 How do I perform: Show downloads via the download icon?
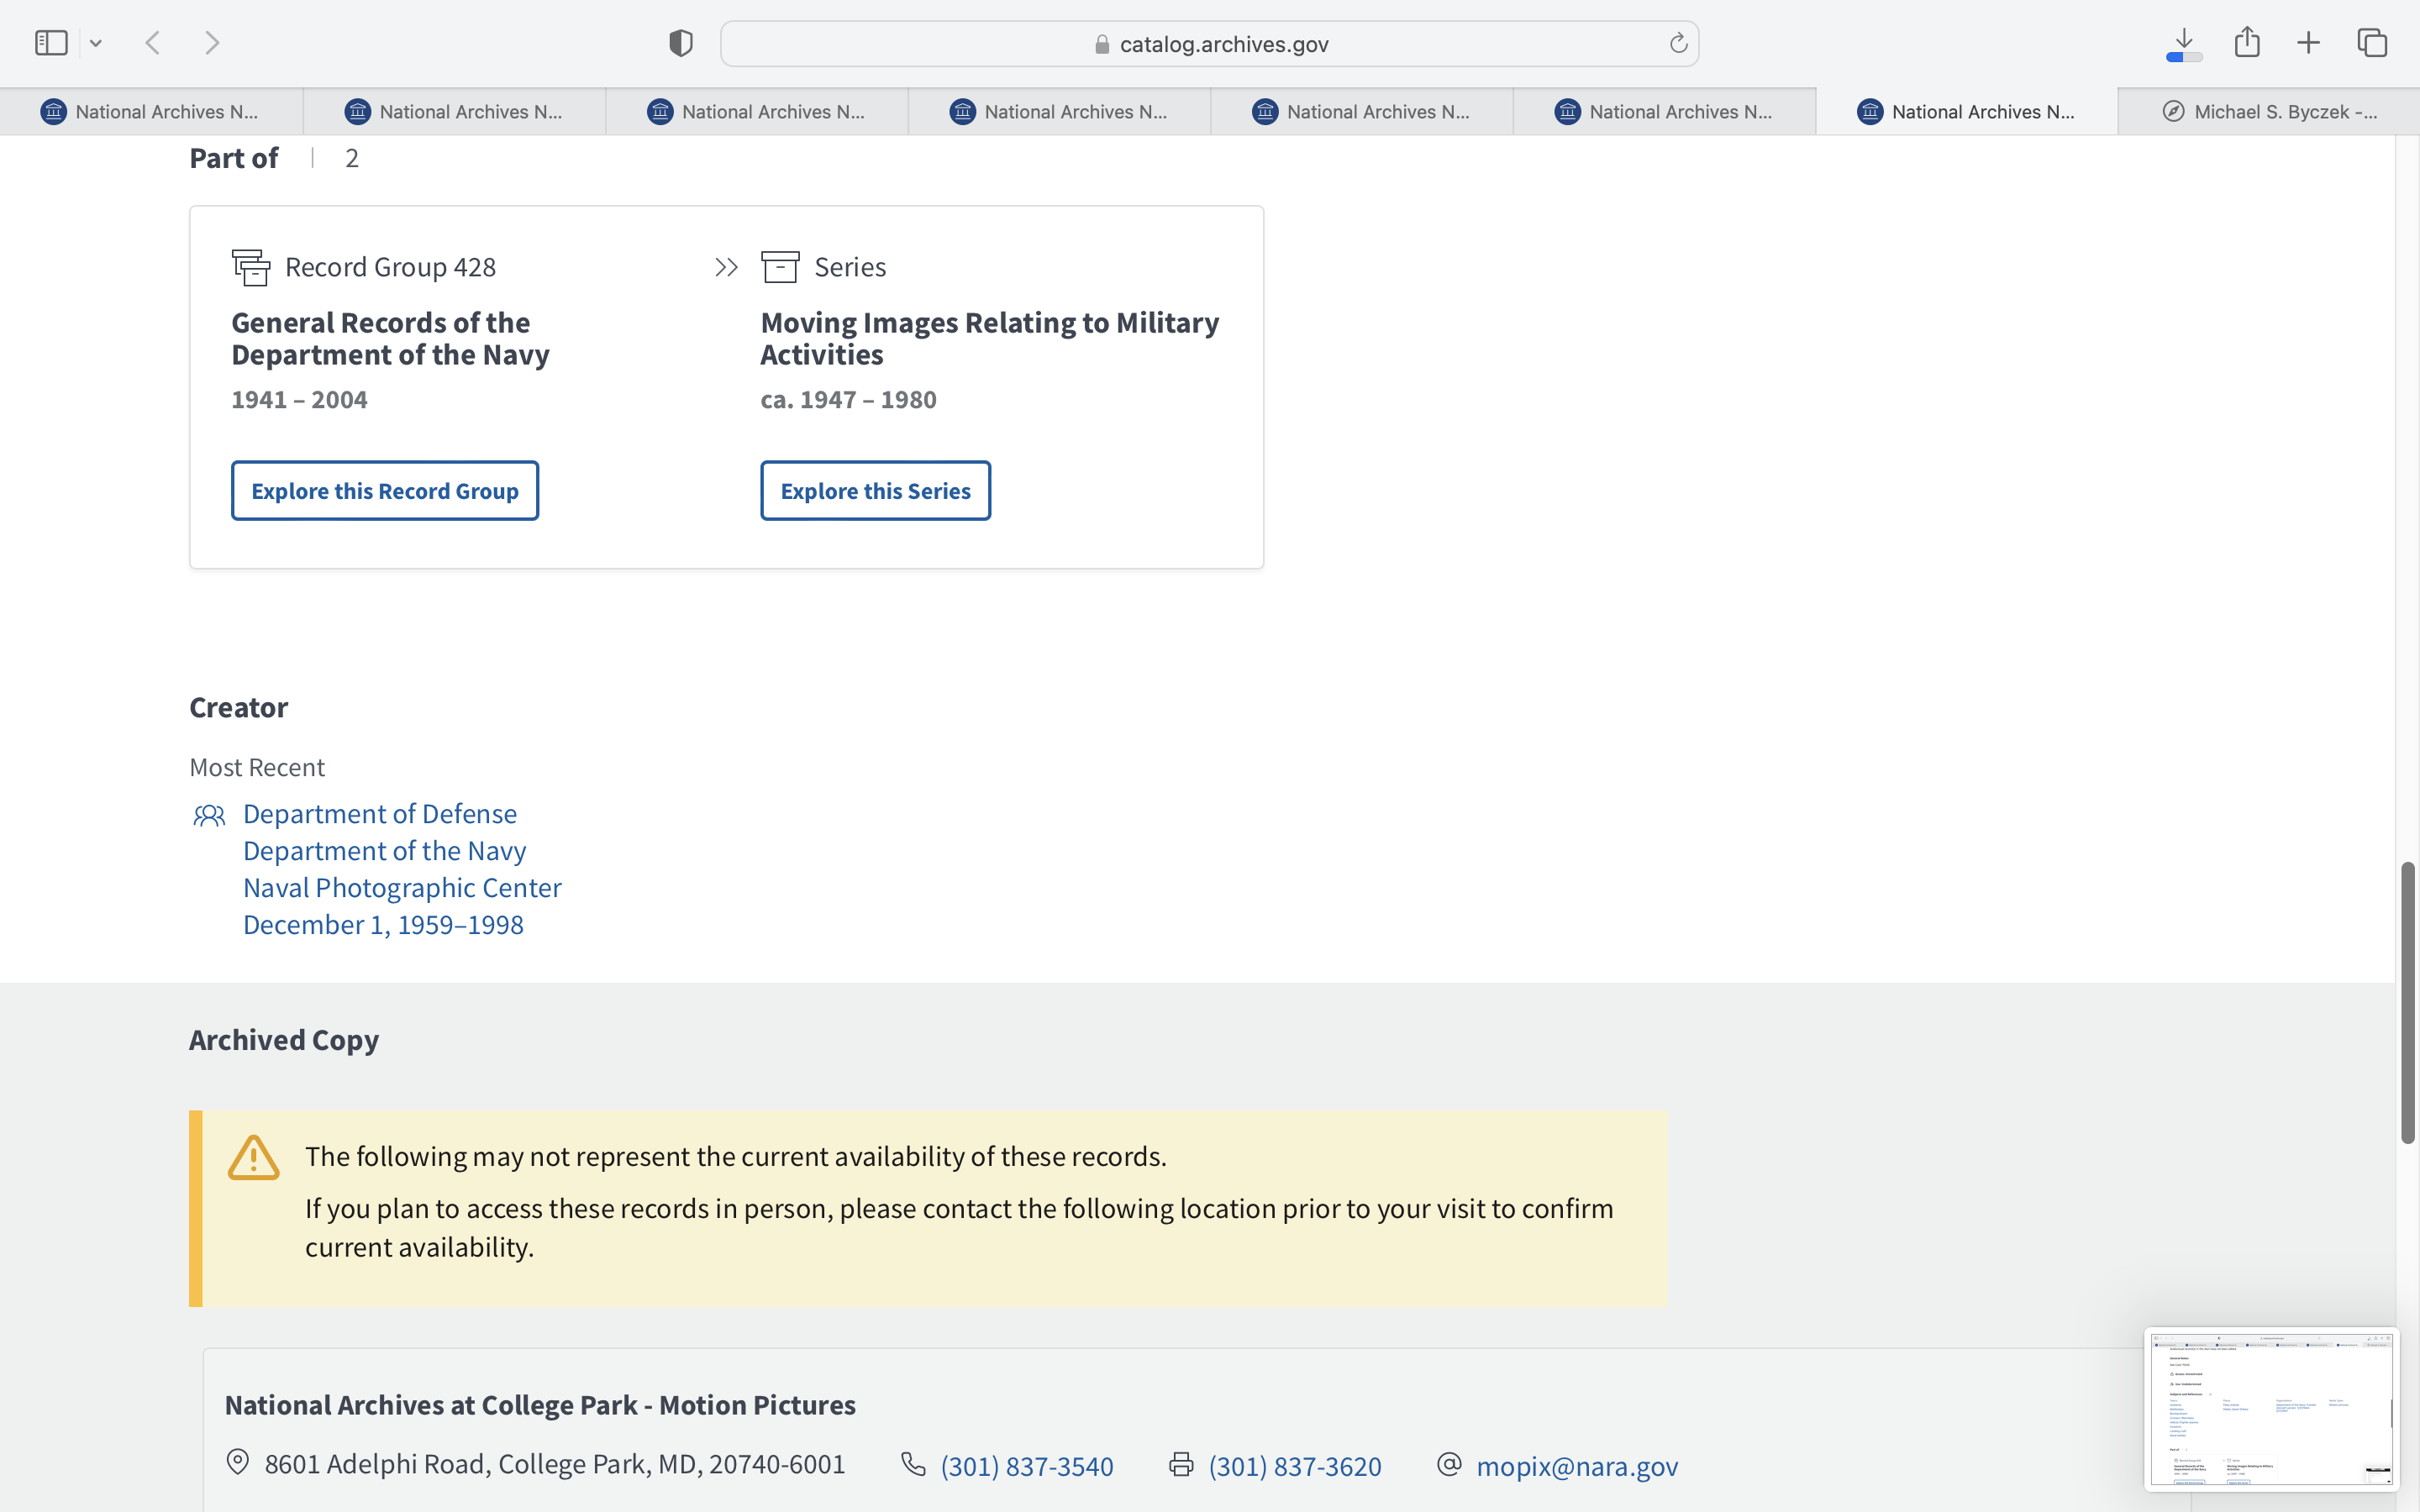click(2184, 43)
